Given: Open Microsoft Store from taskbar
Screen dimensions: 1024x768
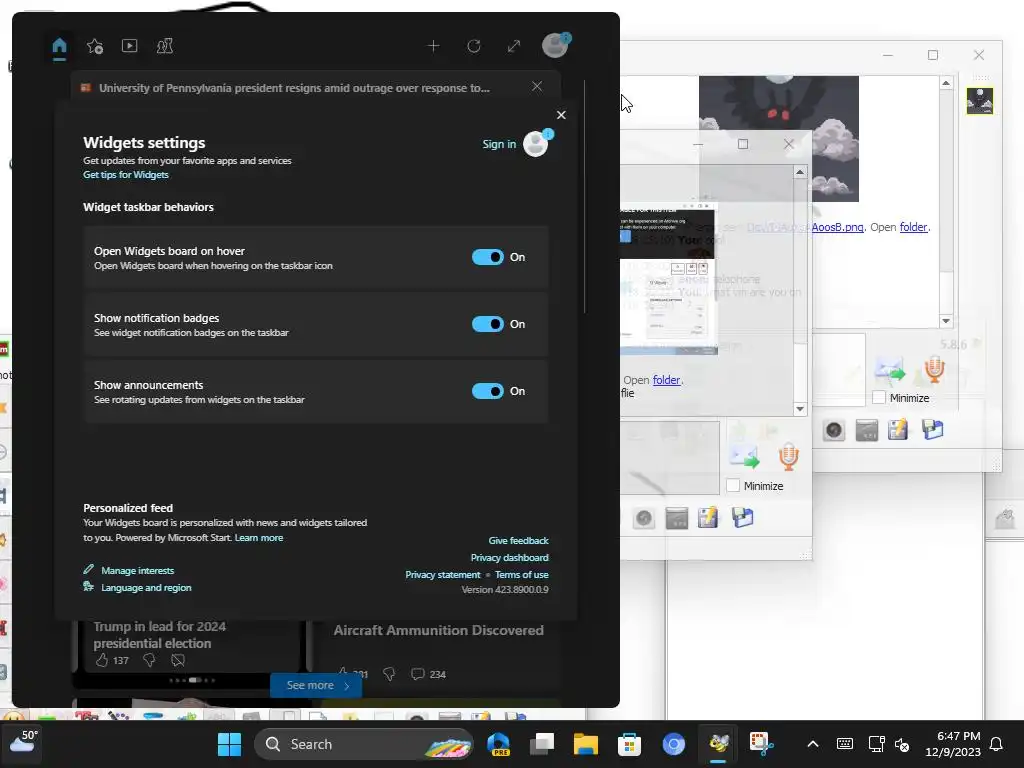Looking at the screenshot, I should pyautogui.click(x=630, y=744).
